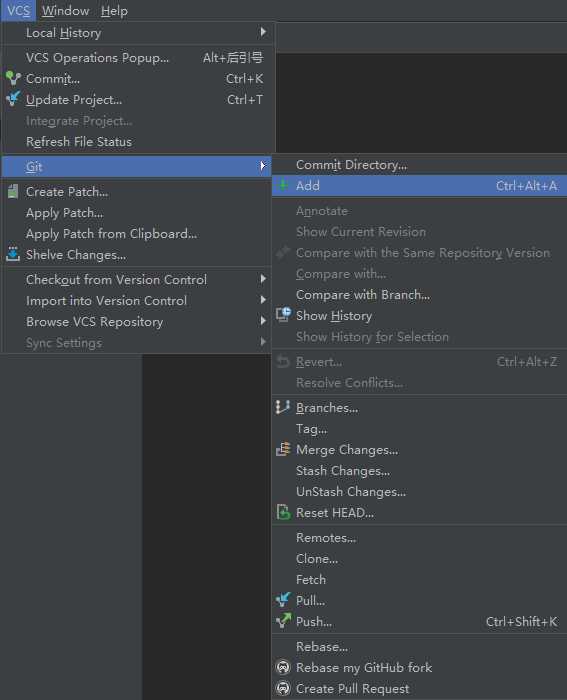The image size is (567, 700).
Task: Click the Merge Changes icon
Action: (x=283, y=449)
